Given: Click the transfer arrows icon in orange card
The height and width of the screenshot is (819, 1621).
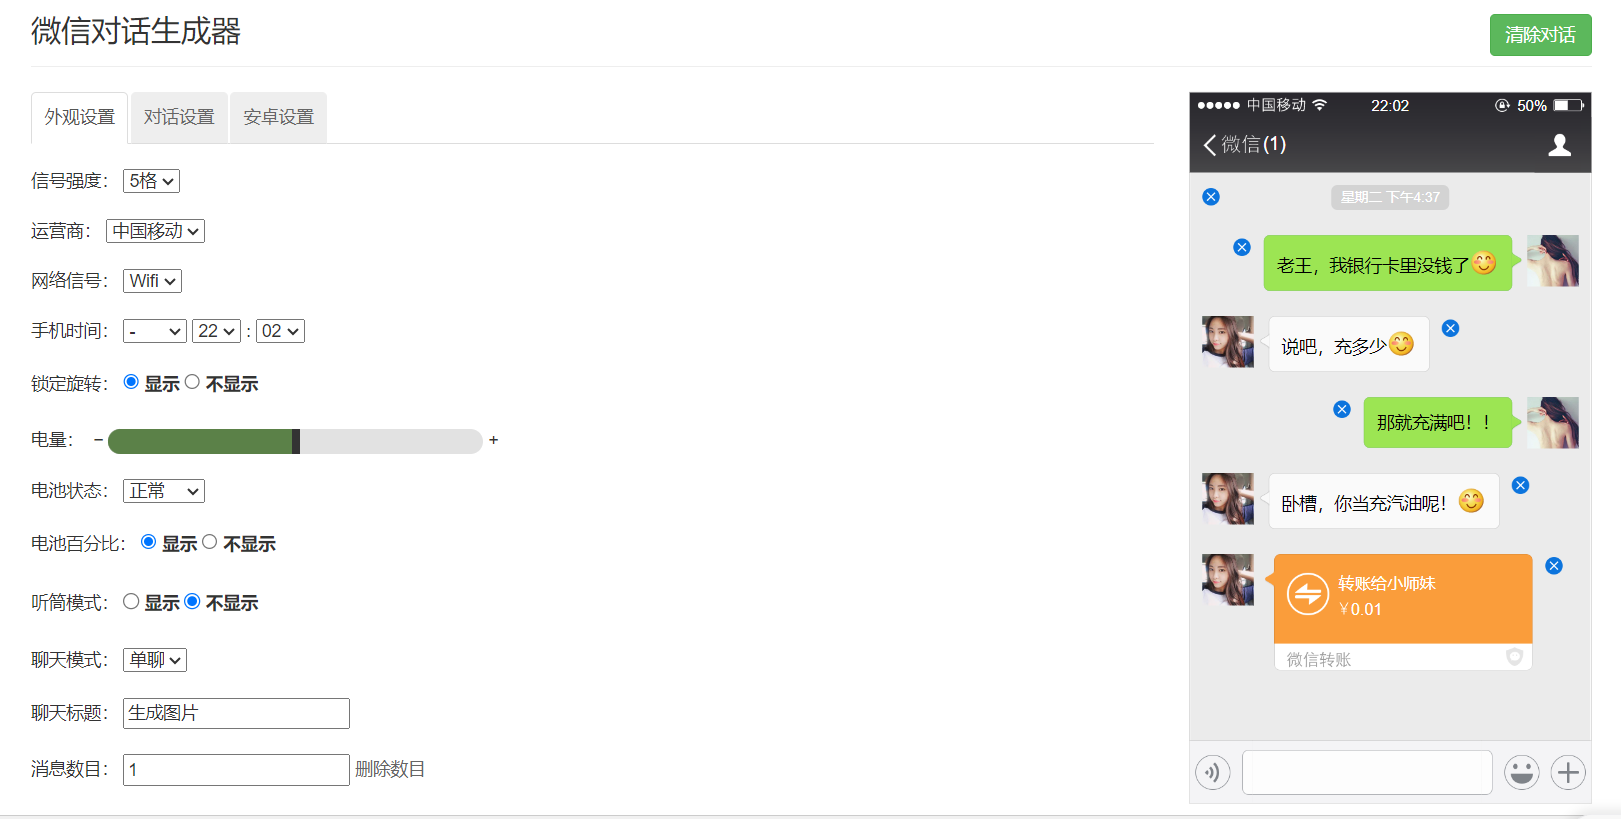Looking at the screenshot, I should tap(1307, 595).
